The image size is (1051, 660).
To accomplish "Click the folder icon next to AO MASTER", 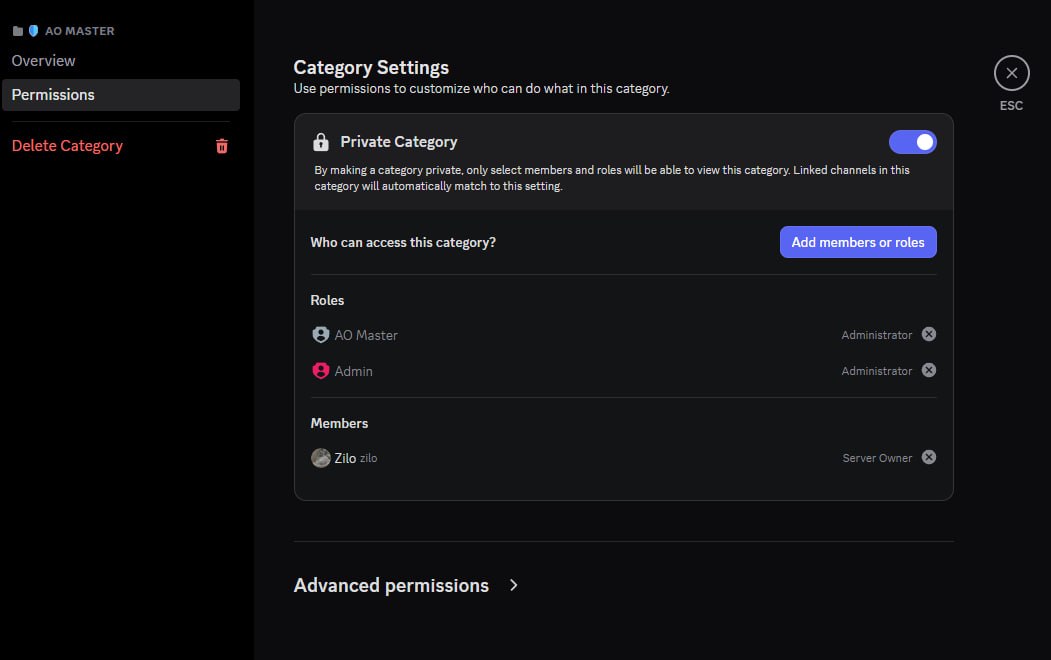I will pyautogui.click(x=18, y=31).
